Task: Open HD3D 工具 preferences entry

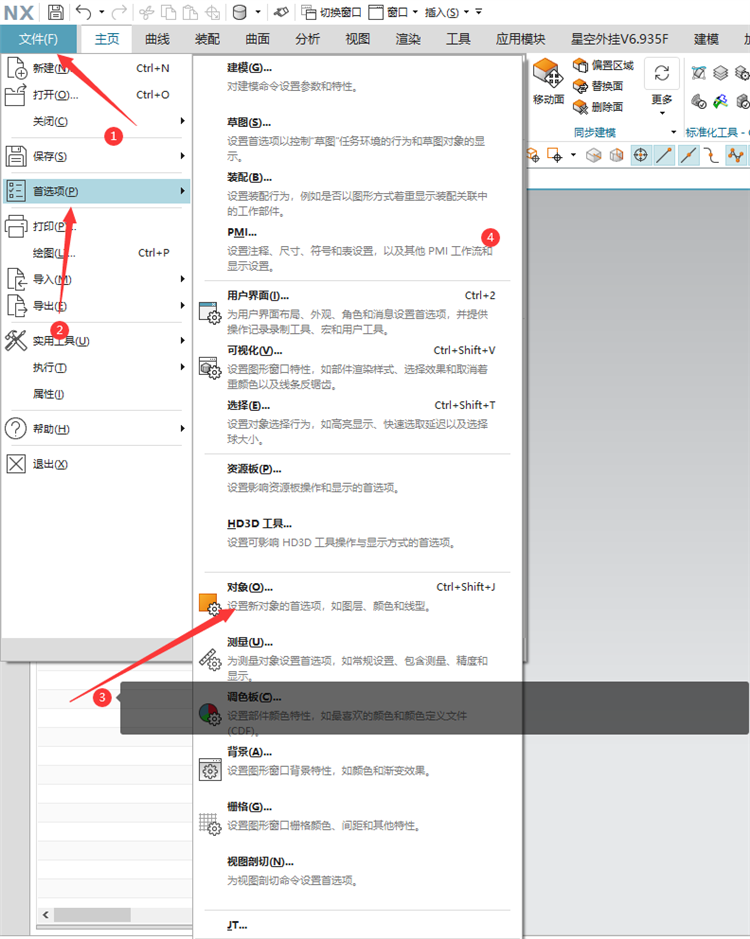Action: (358, 533)
